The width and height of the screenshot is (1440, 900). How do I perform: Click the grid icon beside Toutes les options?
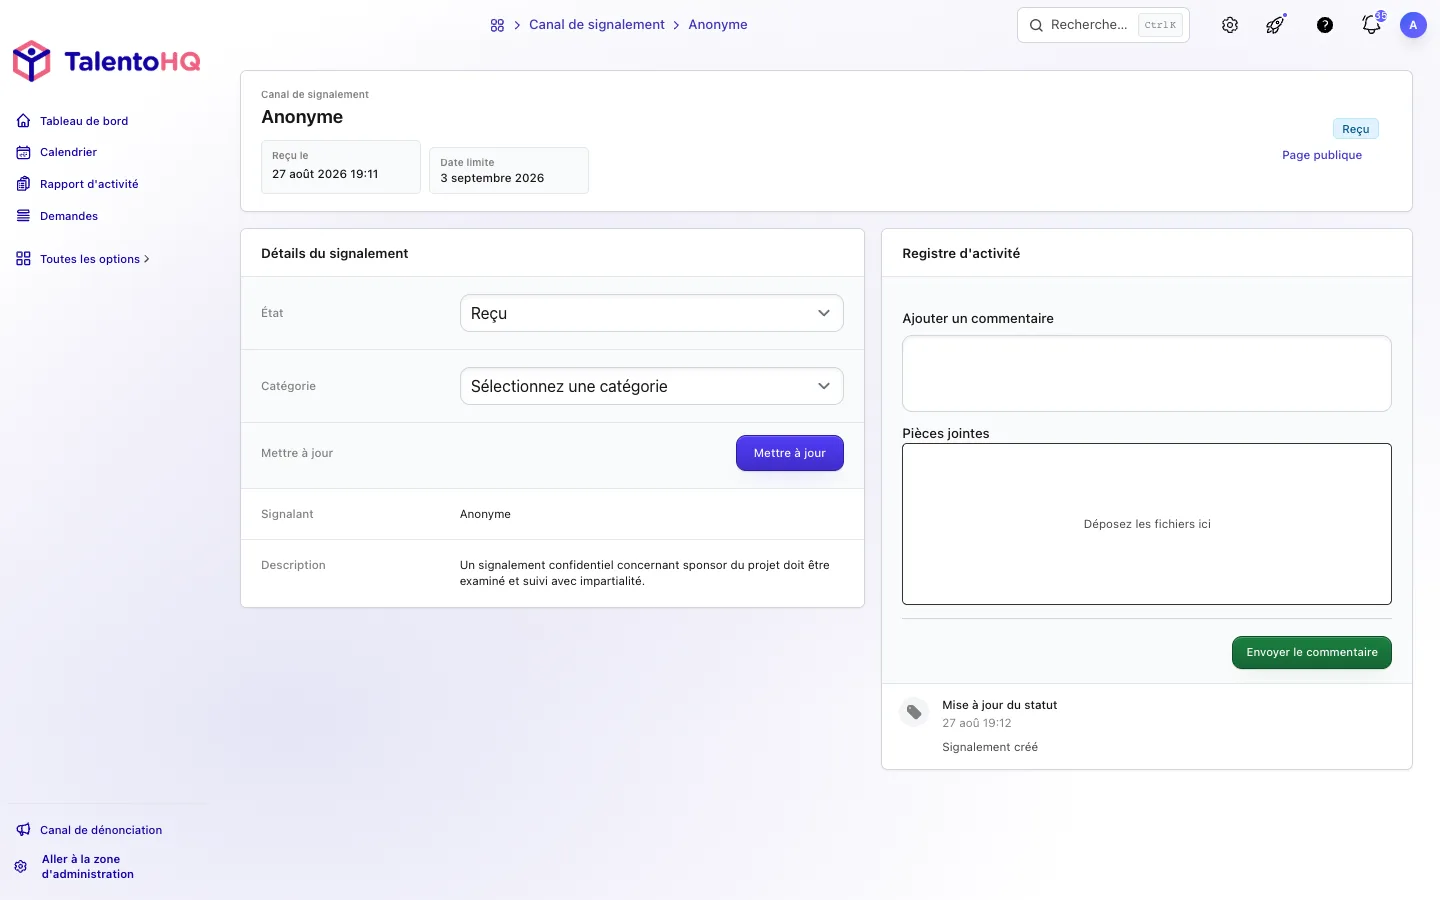click(x=23, y=259)
